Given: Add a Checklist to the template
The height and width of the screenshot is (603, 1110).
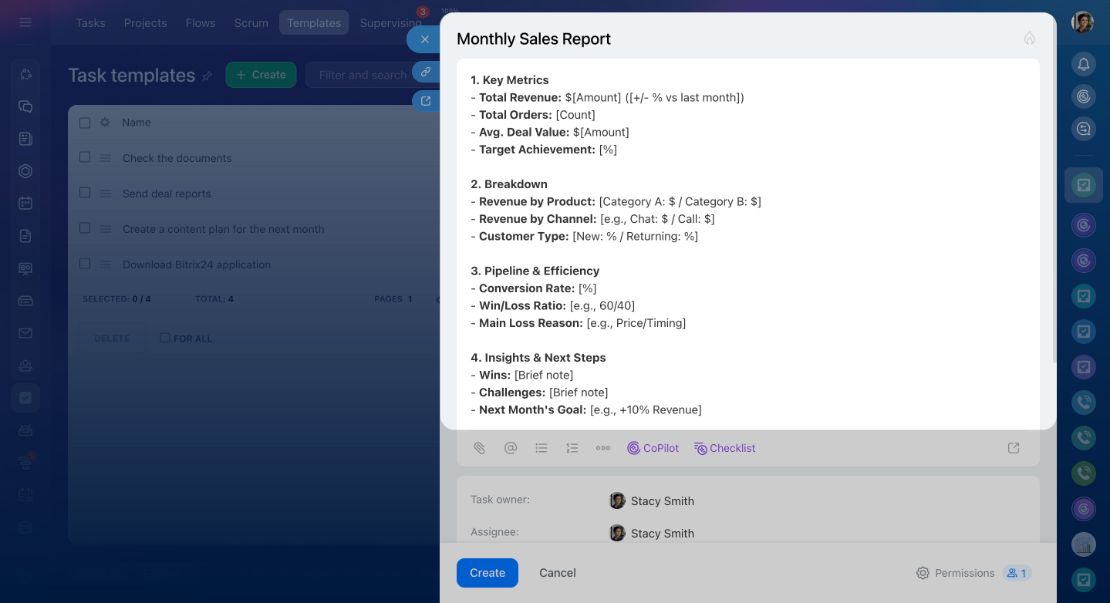Looking at the screenshot, I should click(725, 448).
